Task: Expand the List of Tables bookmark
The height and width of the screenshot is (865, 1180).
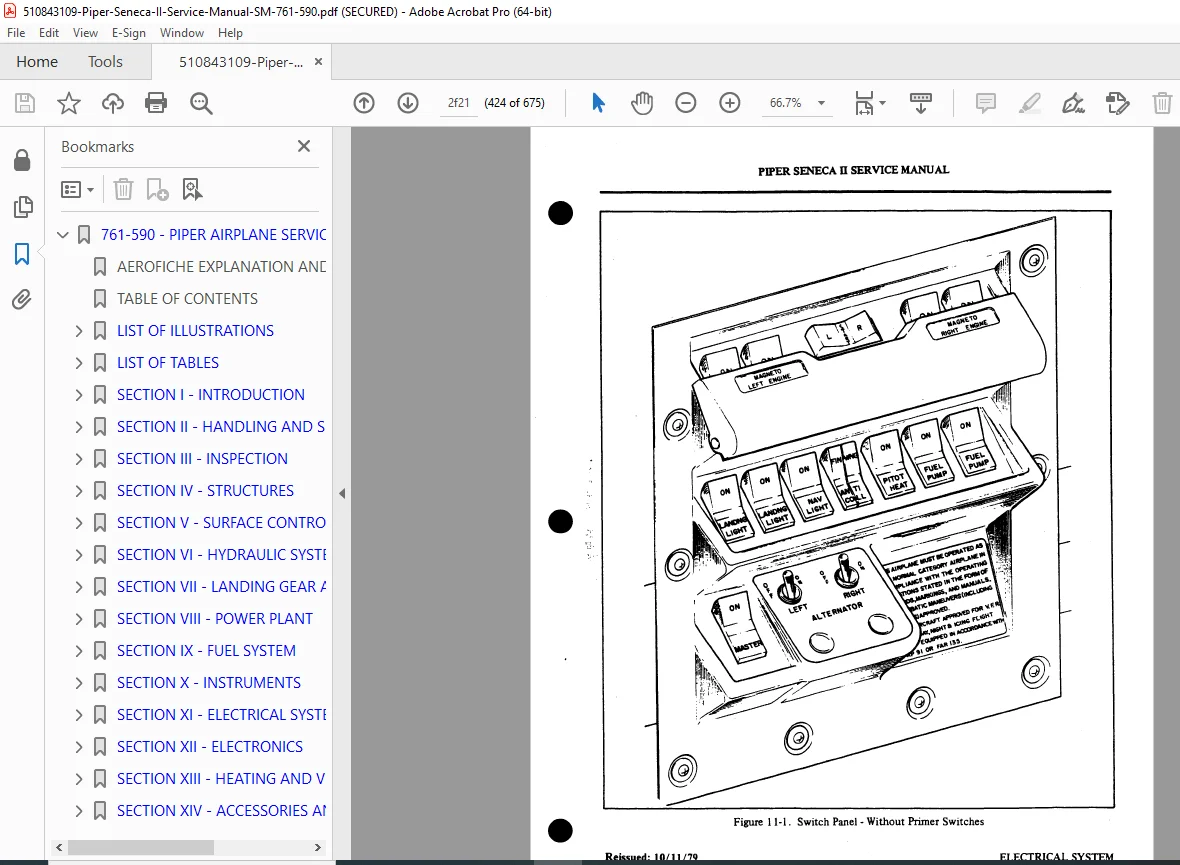Action: [79, 363]
